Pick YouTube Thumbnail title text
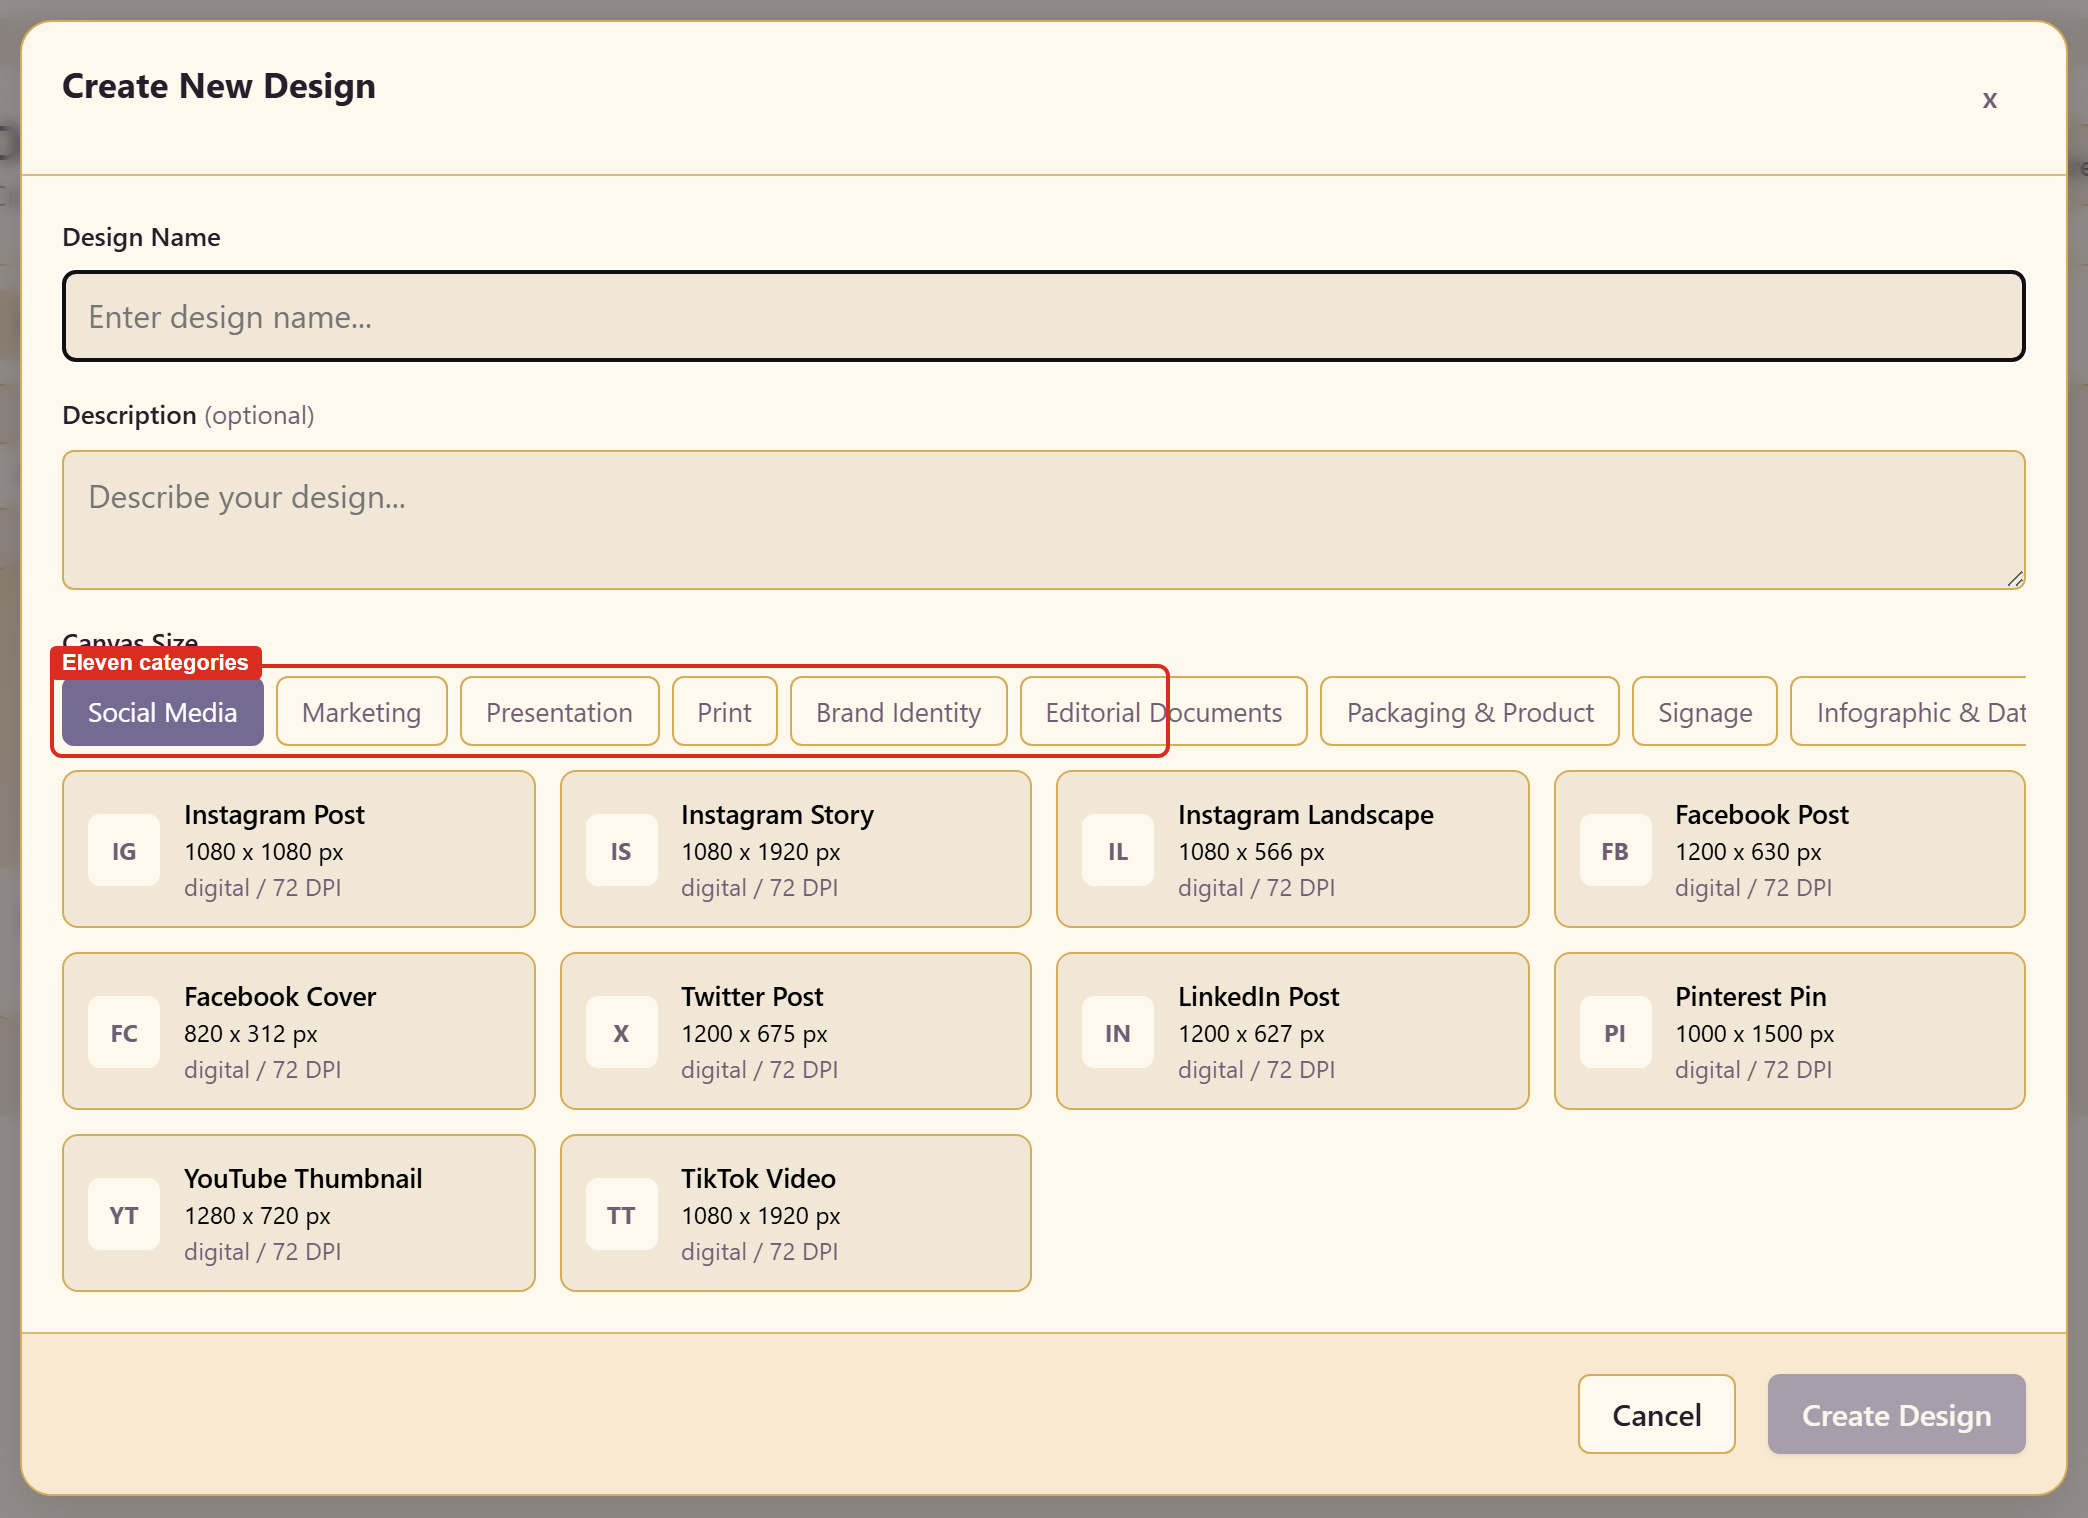The height and width of the screenshot is (1518, 2088). click(303, 1179)
